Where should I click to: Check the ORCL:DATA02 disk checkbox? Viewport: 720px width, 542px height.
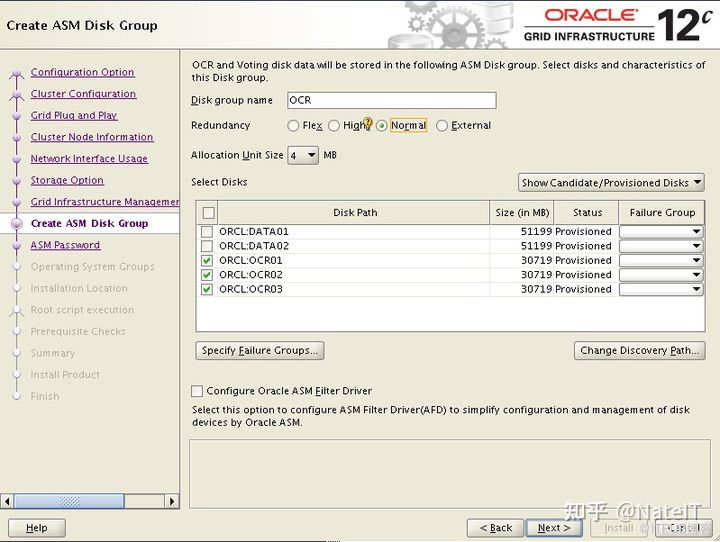[x=207, y=246]
